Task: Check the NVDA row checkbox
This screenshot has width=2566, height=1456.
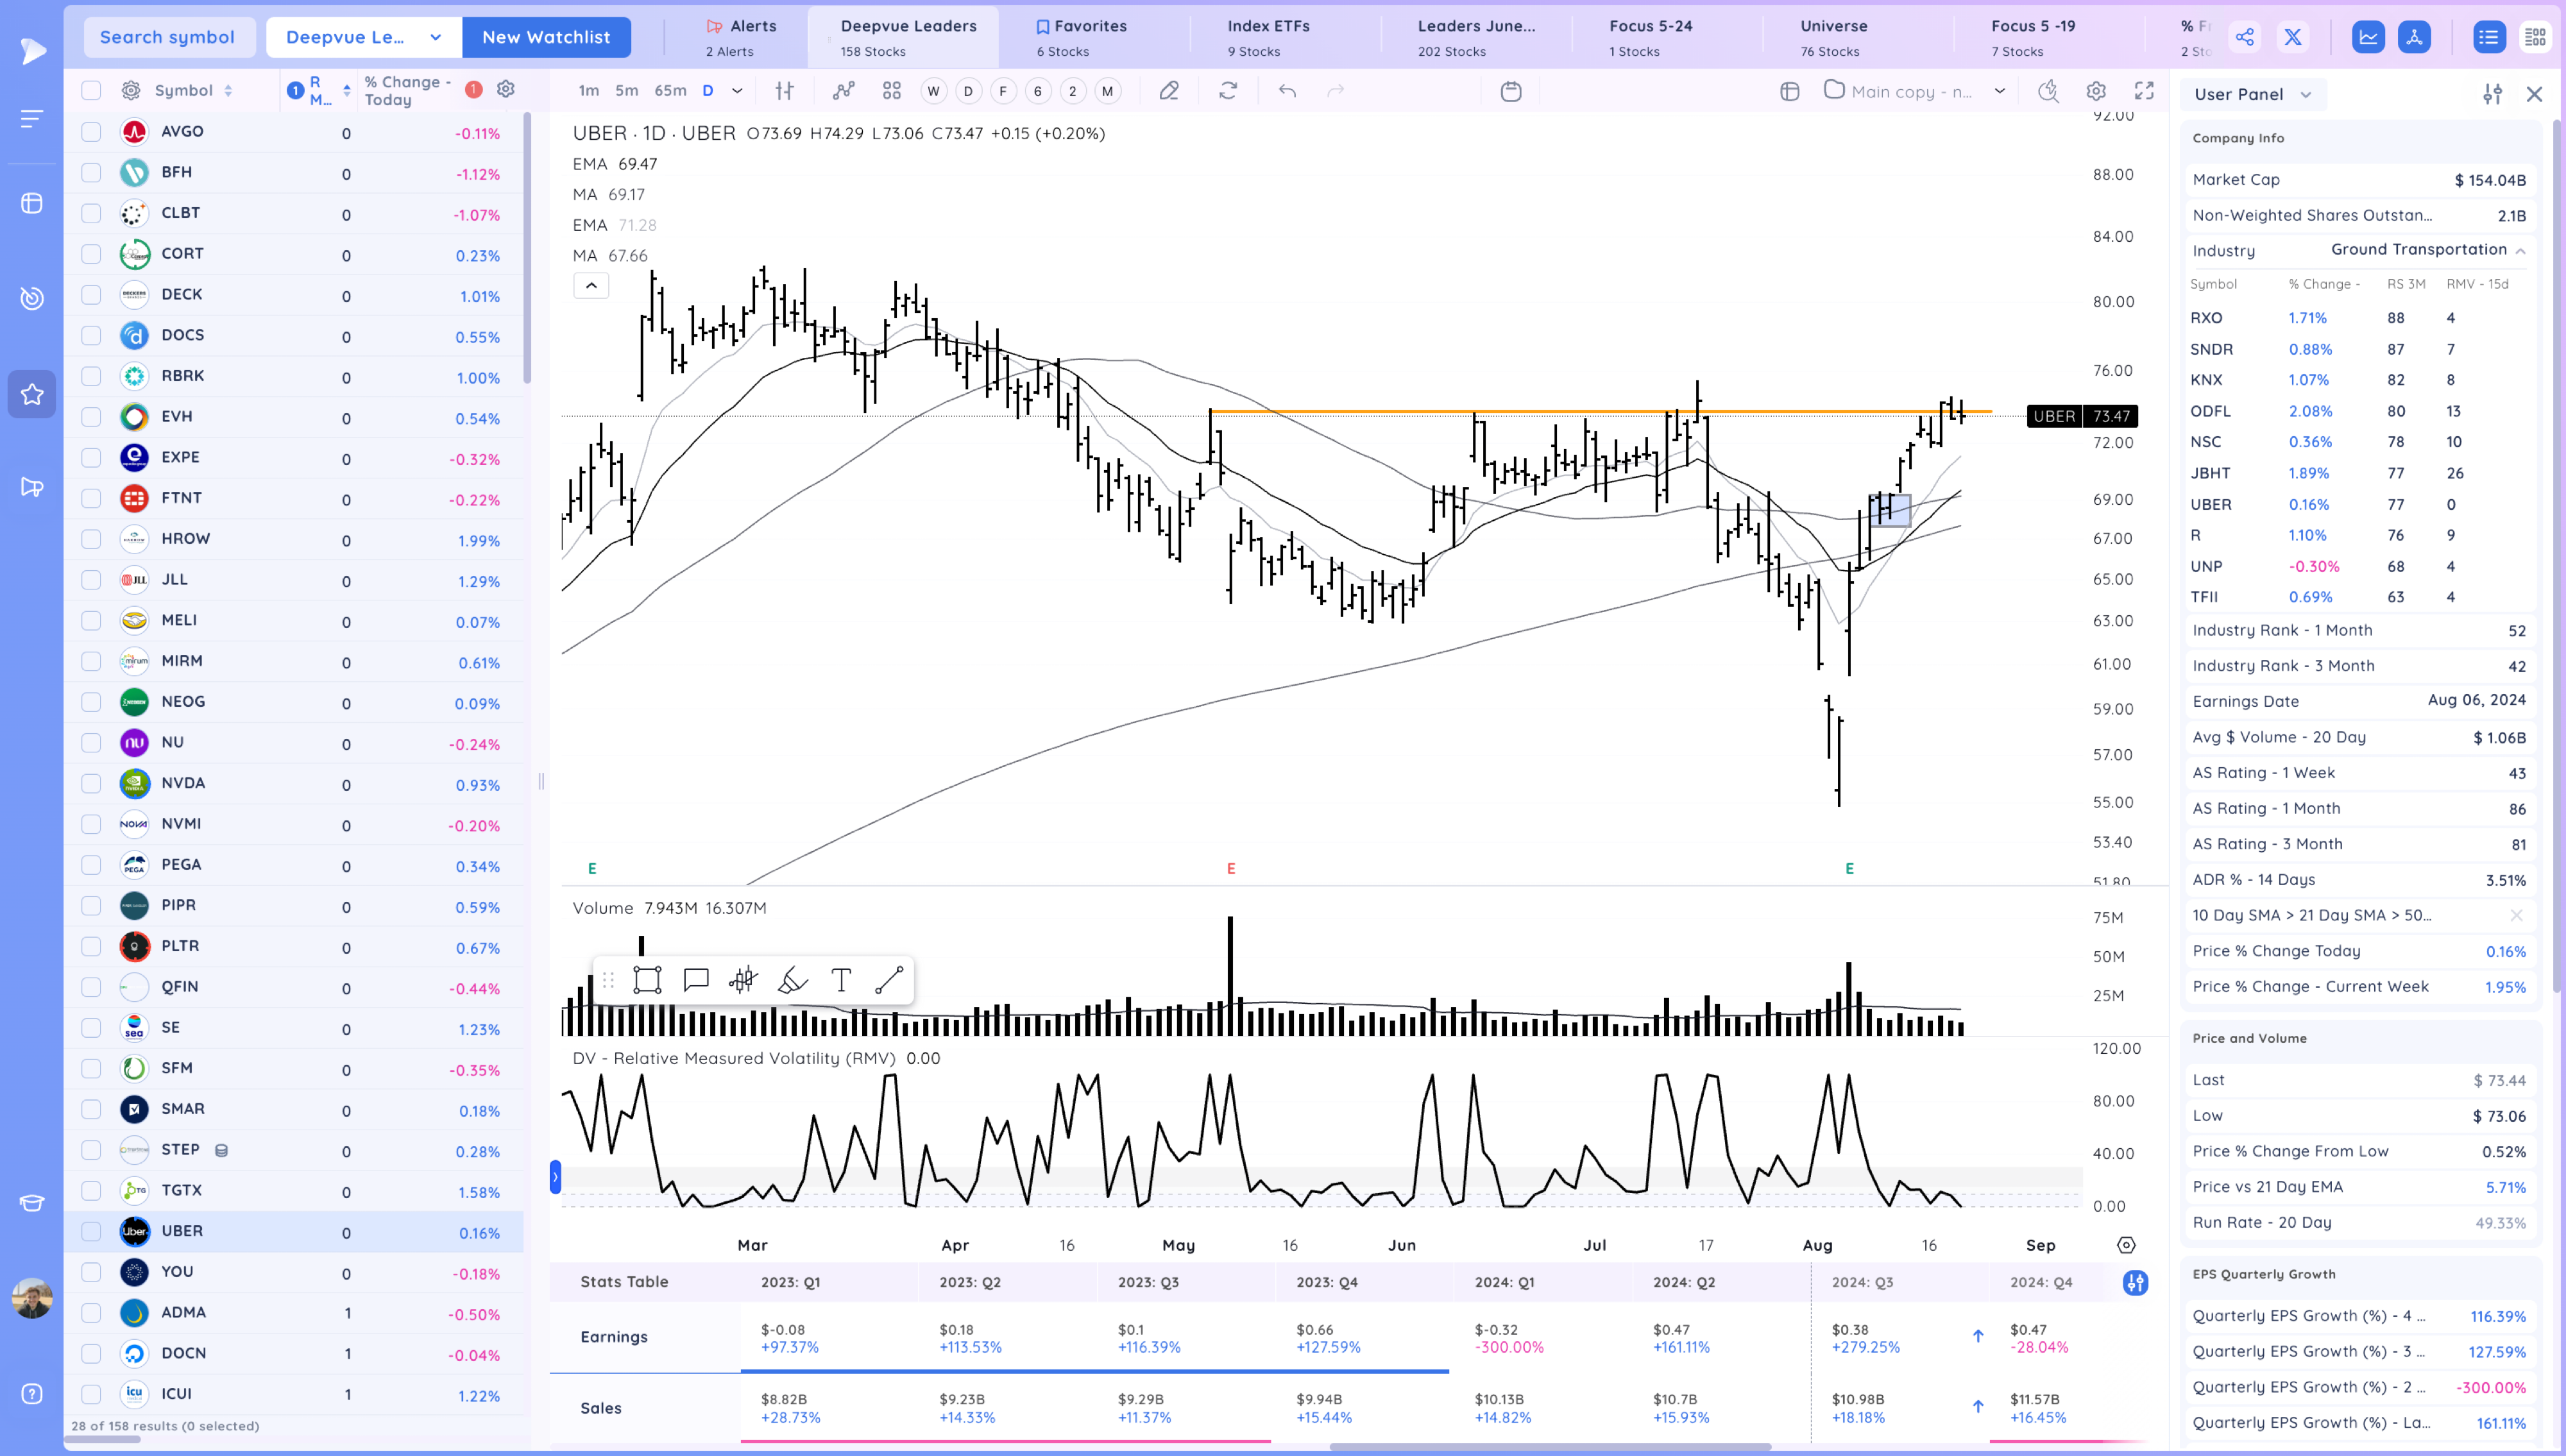Action: coord(91,784)
